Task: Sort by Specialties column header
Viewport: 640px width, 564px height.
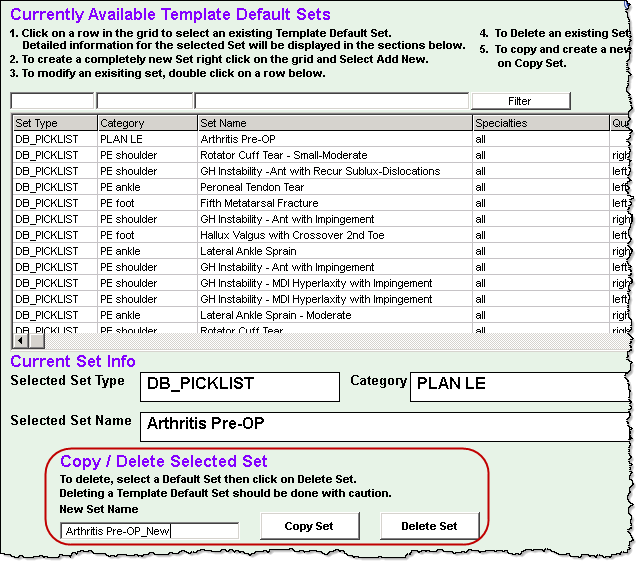Action: point(541,123)
